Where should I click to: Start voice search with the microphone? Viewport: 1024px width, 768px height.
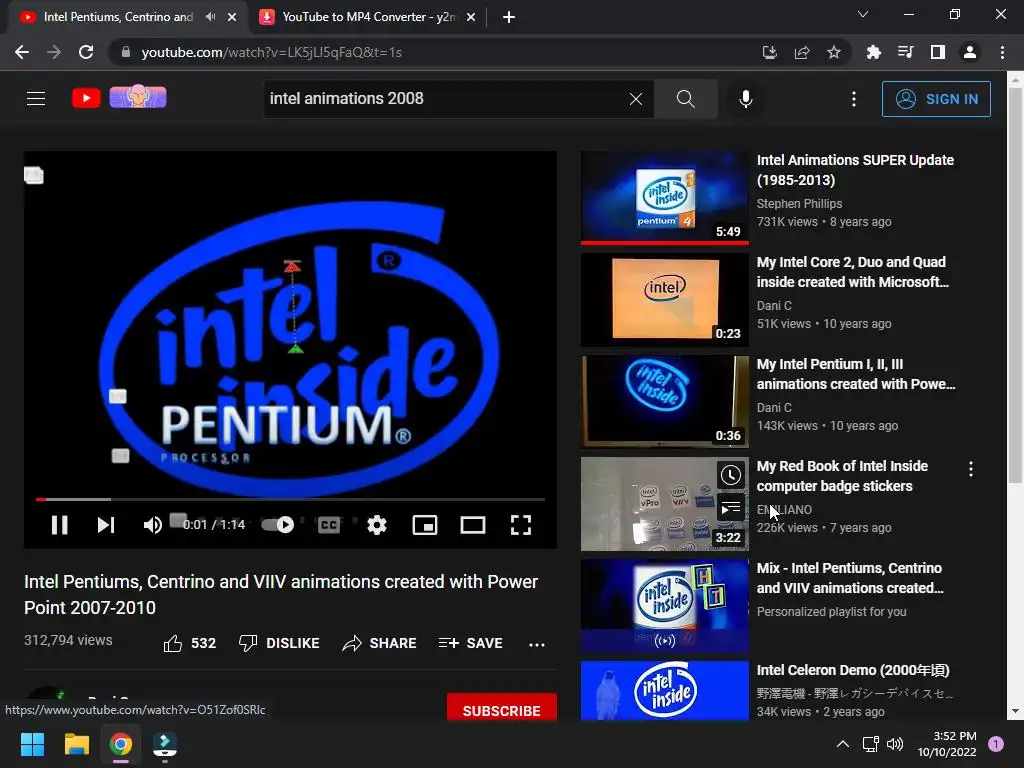746,99
